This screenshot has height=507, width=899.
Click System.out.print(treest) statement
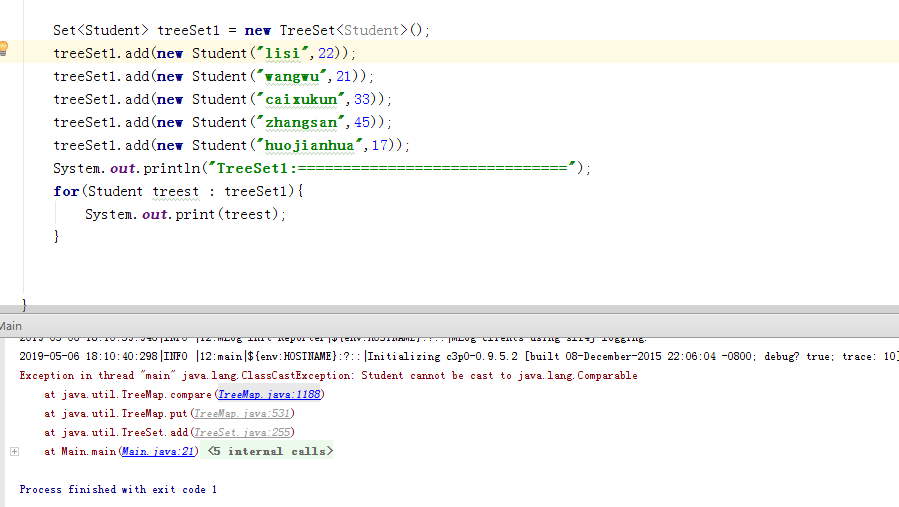[x=185, y=214]
